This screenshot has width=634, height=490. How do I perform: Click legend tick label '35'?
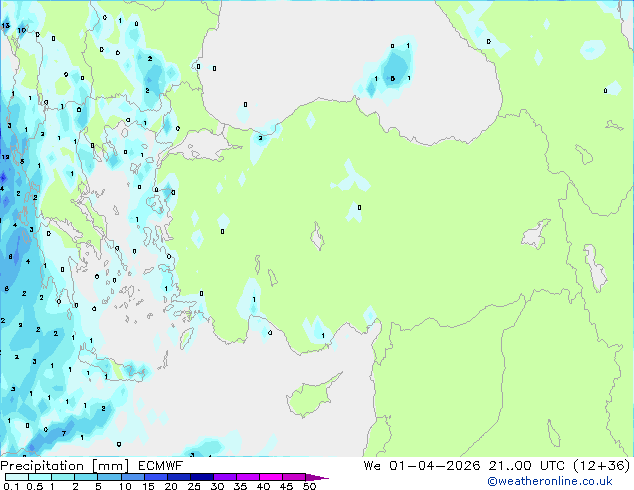[x=240, y=486]
